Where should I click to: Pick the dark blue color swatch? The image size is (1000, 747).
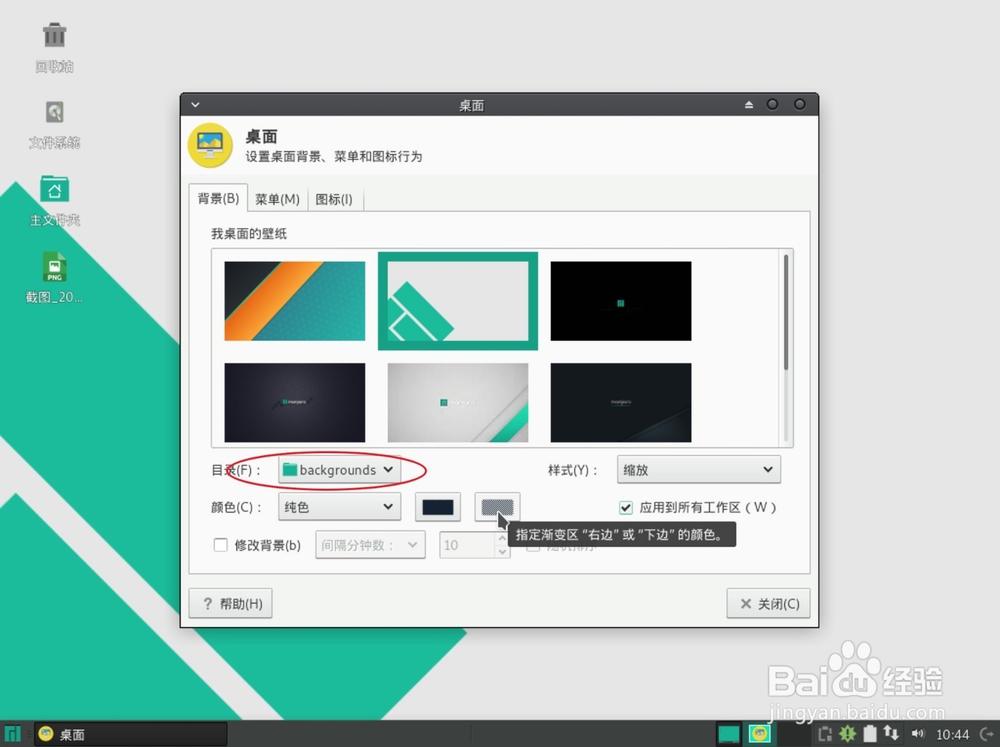pyautogui.click(x=438, y=507)
